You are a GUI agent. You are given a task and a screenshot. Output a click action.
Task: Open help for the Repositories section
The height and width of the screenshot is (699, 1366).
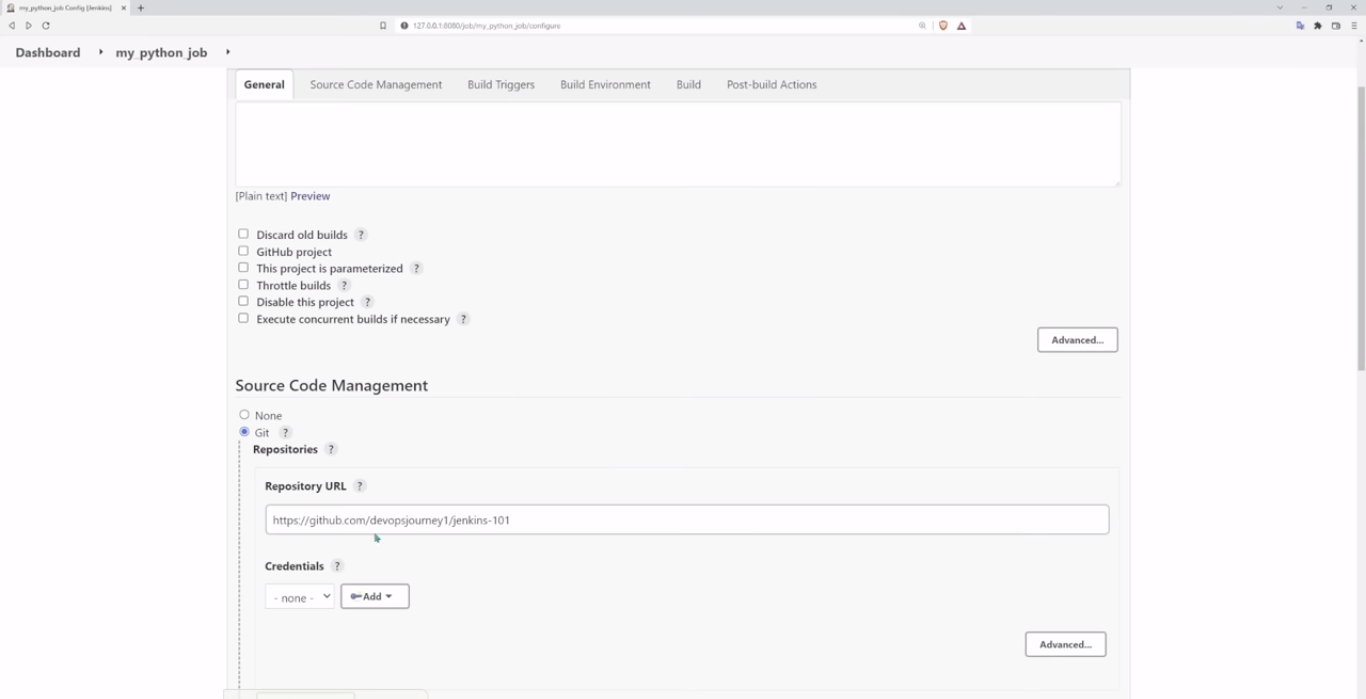point(330,449)
